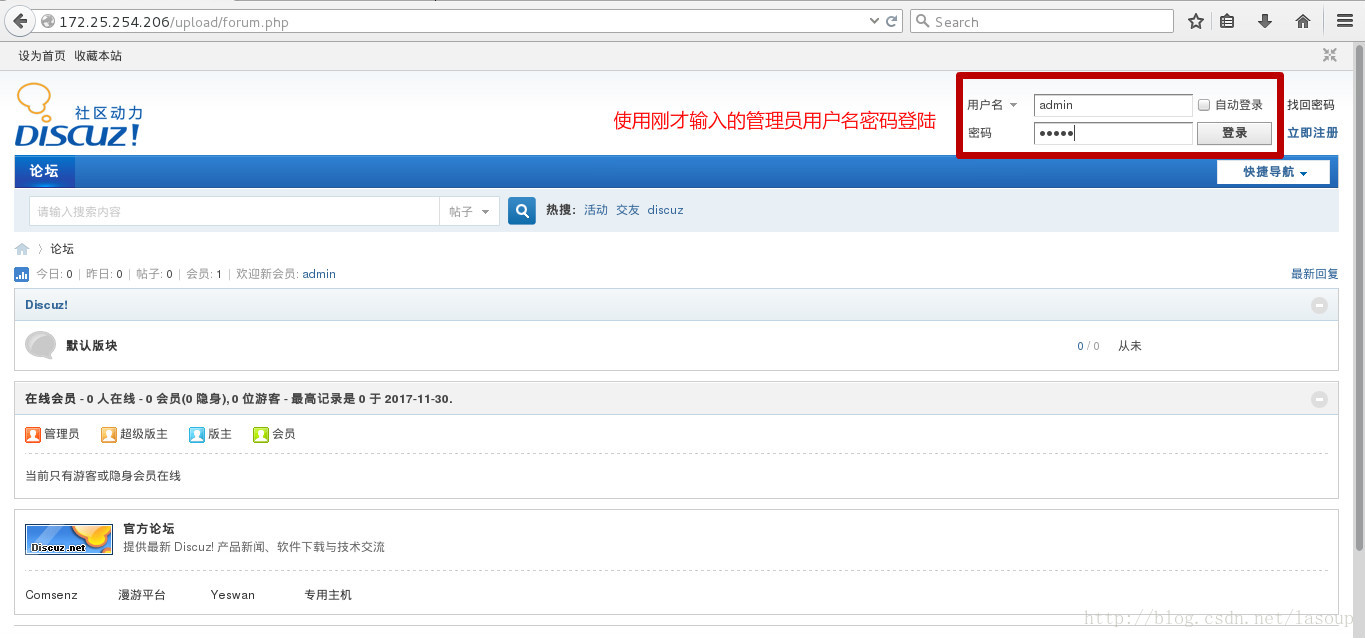Click the Discuz! category header link
Screen dimensions: 1365x638
pos(46,305)
